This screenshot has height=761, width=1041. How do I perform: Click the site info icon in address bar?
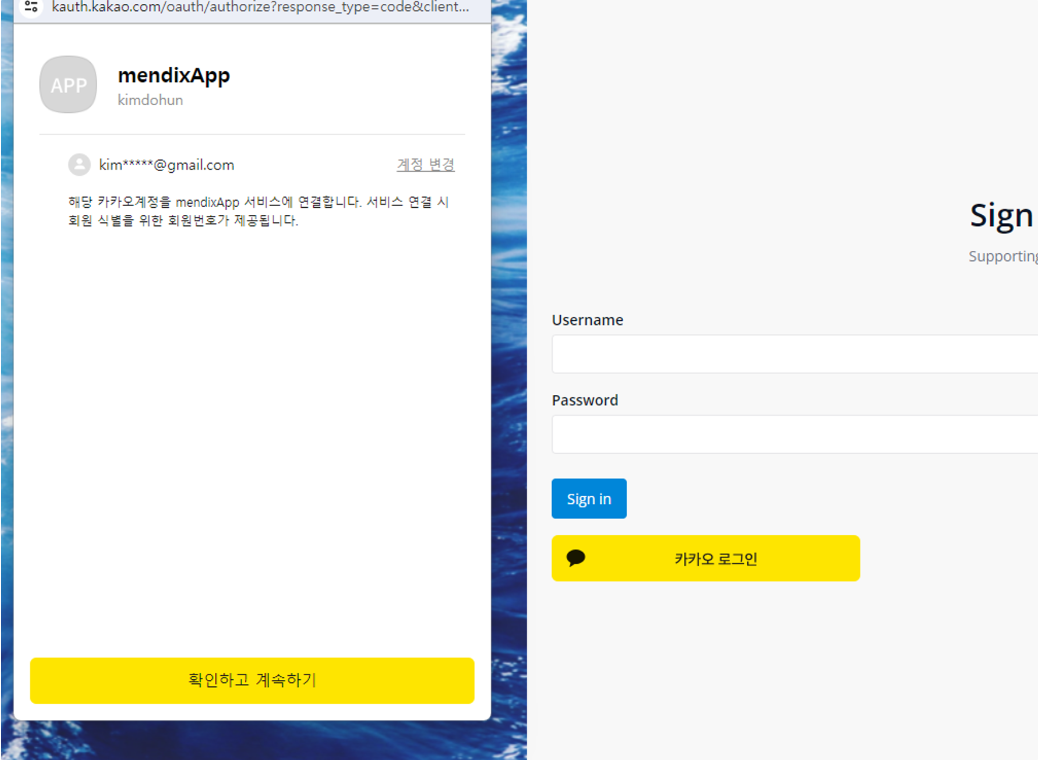point(31,7)
